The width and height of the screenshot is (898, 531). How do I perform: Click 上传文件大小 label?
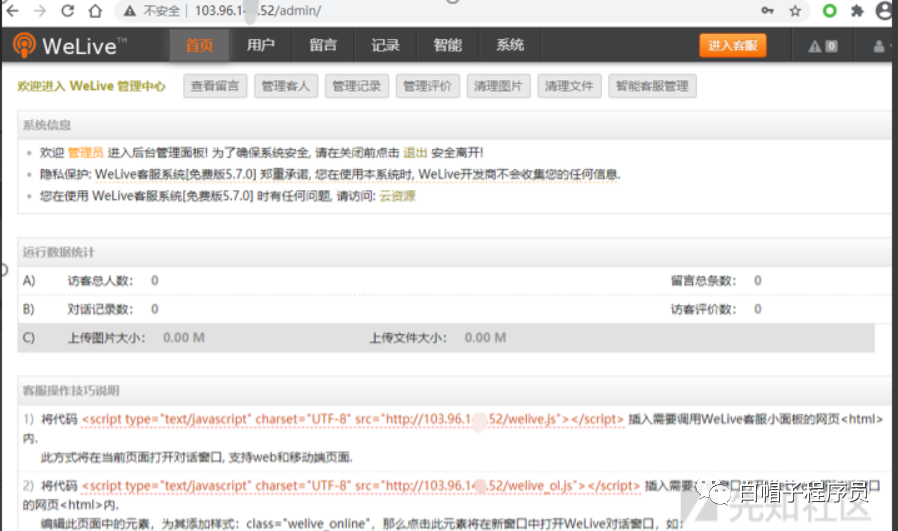(x=408, y=338)
